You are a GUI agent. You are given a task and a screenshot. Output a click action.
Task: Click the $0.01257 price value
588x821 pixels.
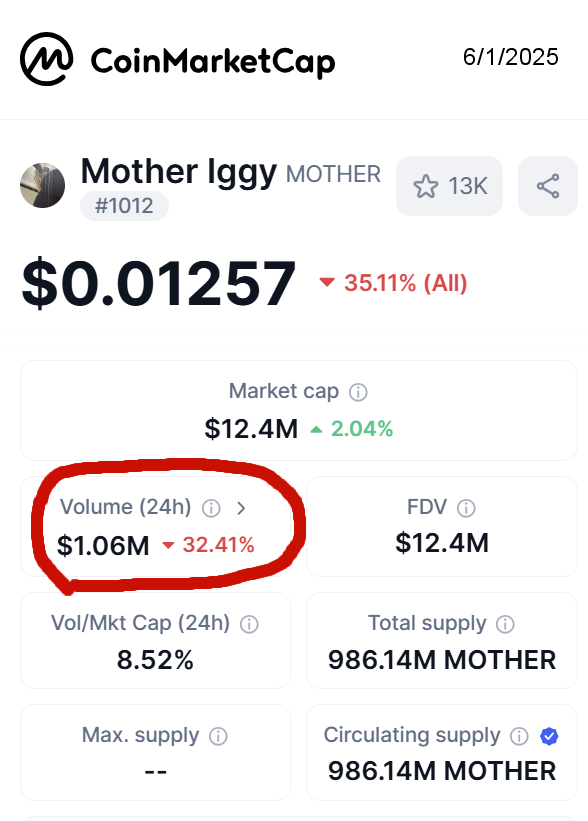(159, 283)
